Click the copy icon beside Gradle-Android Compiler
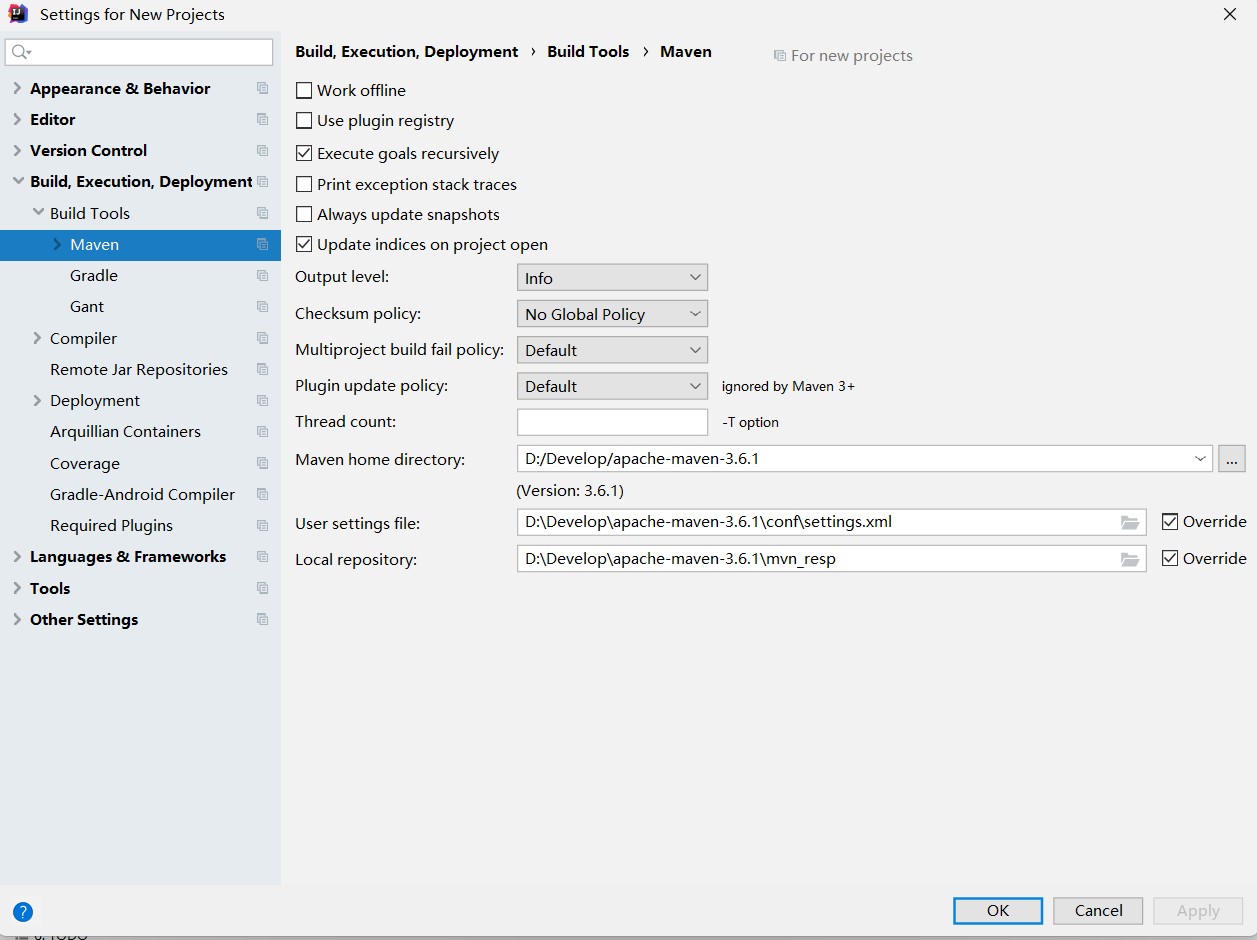Image resolution: width=1257 pixels, height=940 pixels. pyautogui.click(x=263, y=494)
